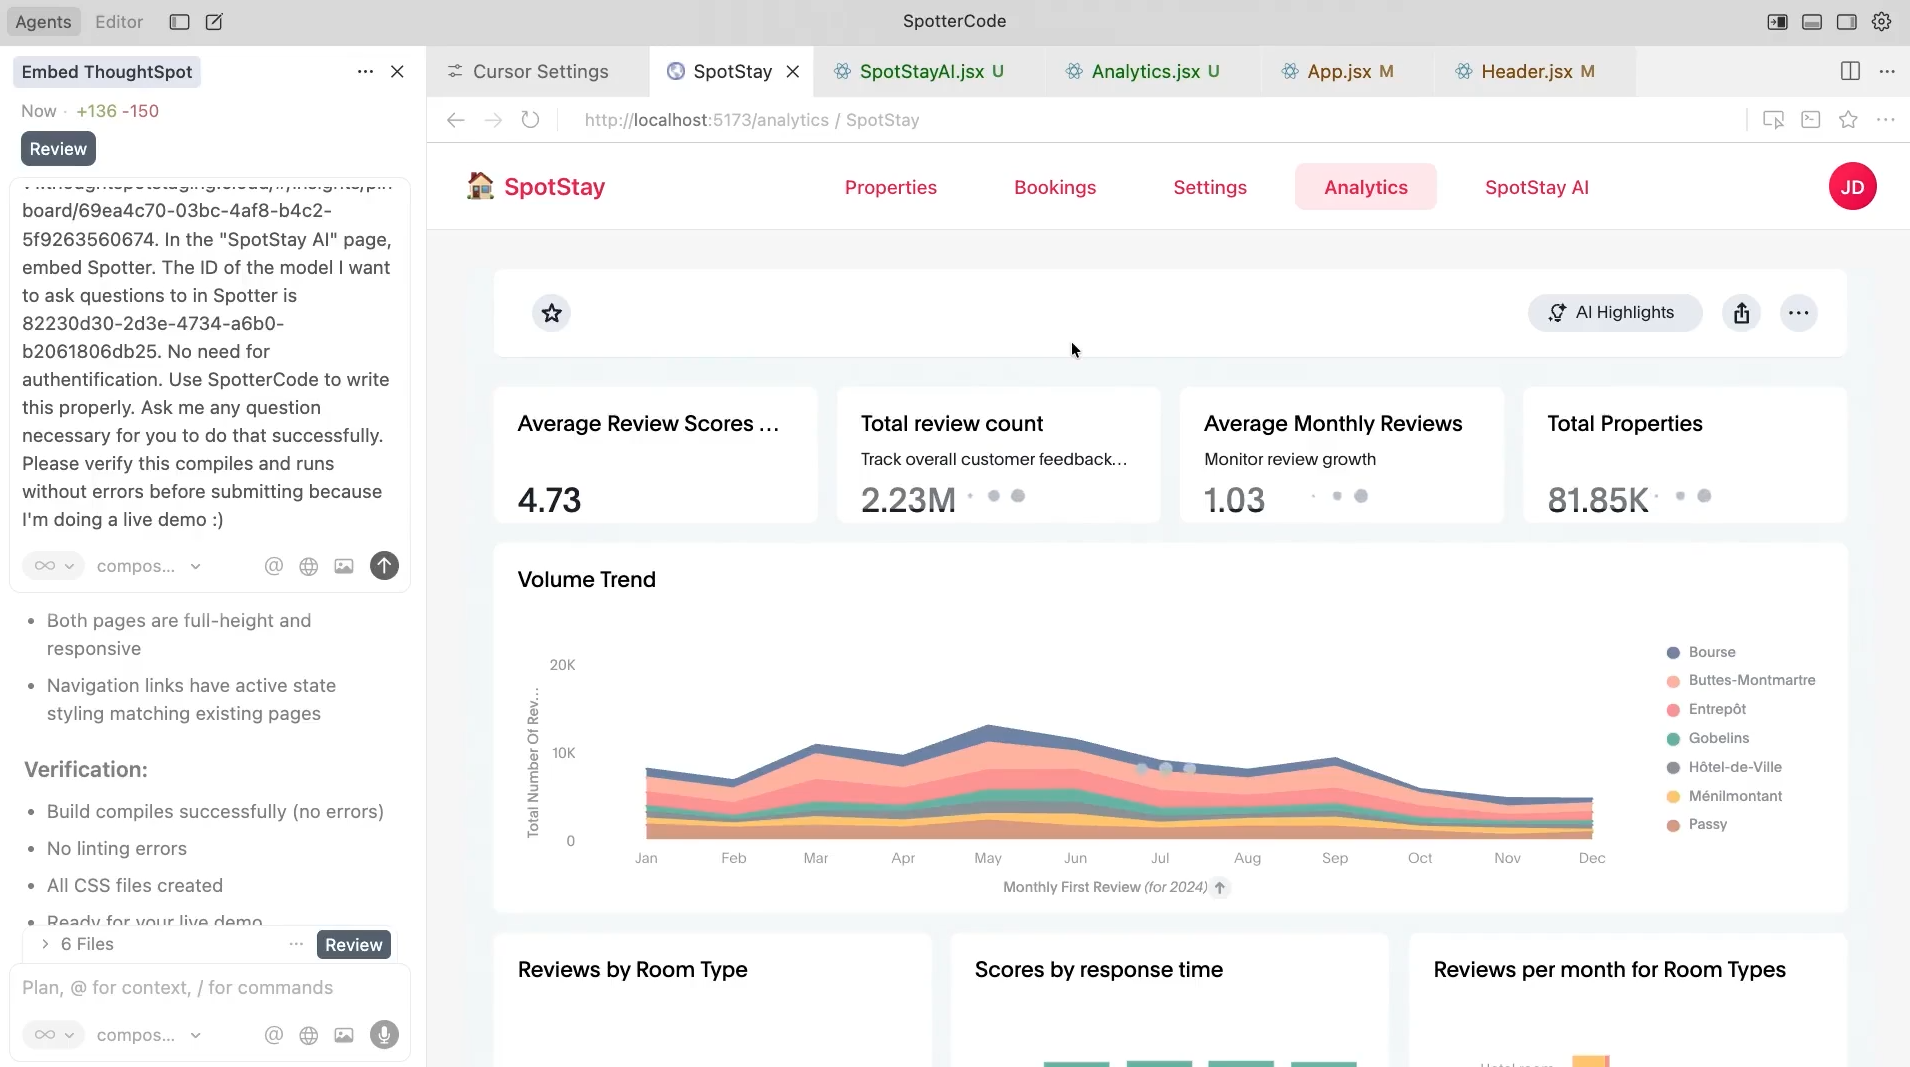The width and height of the screenshot is (1910, 1067).
Task: Open the settings gear in title bar
Action: pos(1881,22)
